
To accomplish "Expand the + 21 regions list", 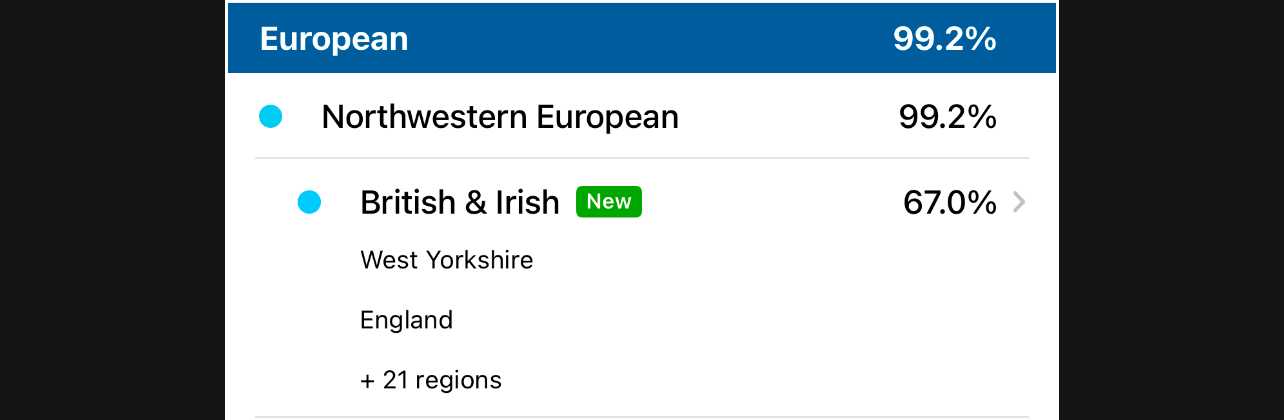I will (431, 380).
